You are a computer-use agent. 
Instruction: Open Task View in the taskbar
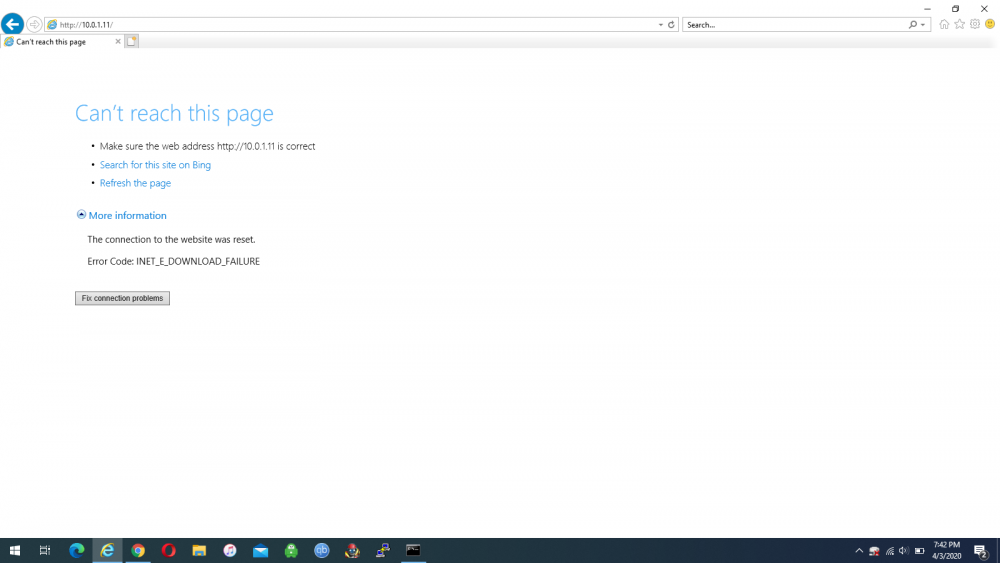click(45, 550)
